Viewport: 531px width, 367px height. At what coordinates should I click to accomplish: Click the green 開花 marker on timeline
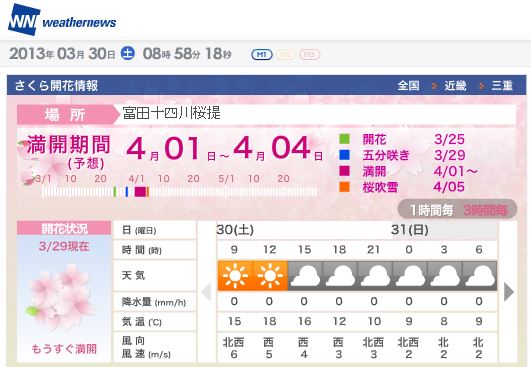pyautogui.click(x=115, y=192)
